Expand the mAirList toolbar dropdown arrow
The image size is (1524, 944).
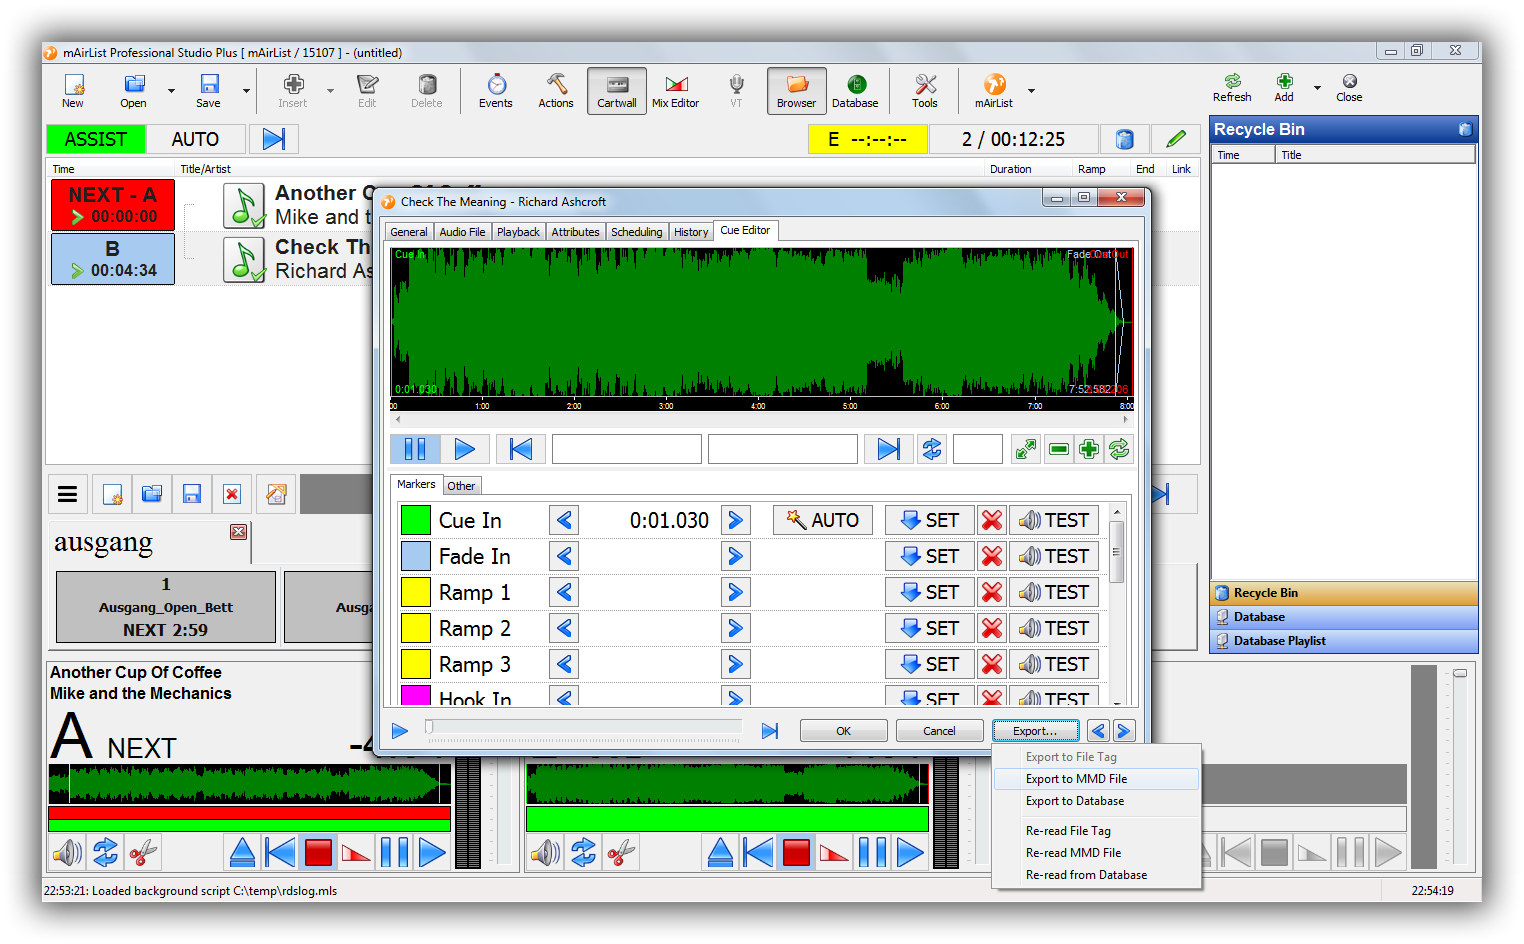(1031, 91)
